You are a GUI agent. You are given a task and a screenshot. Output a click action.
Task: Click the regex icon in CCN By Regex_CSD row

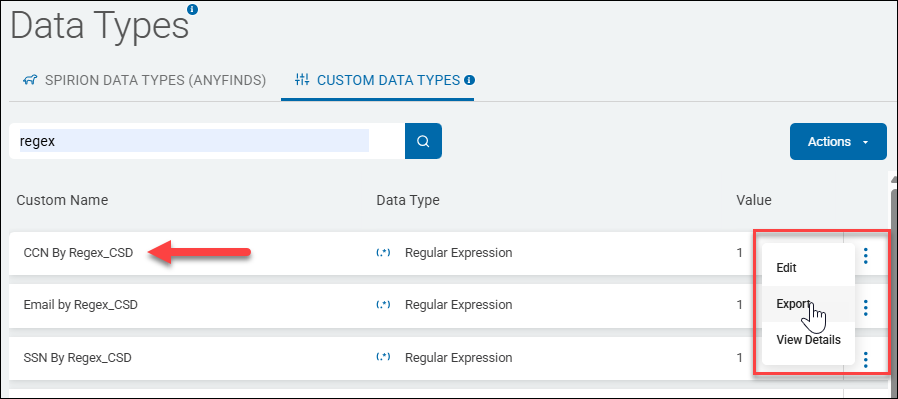coord(383,252)
